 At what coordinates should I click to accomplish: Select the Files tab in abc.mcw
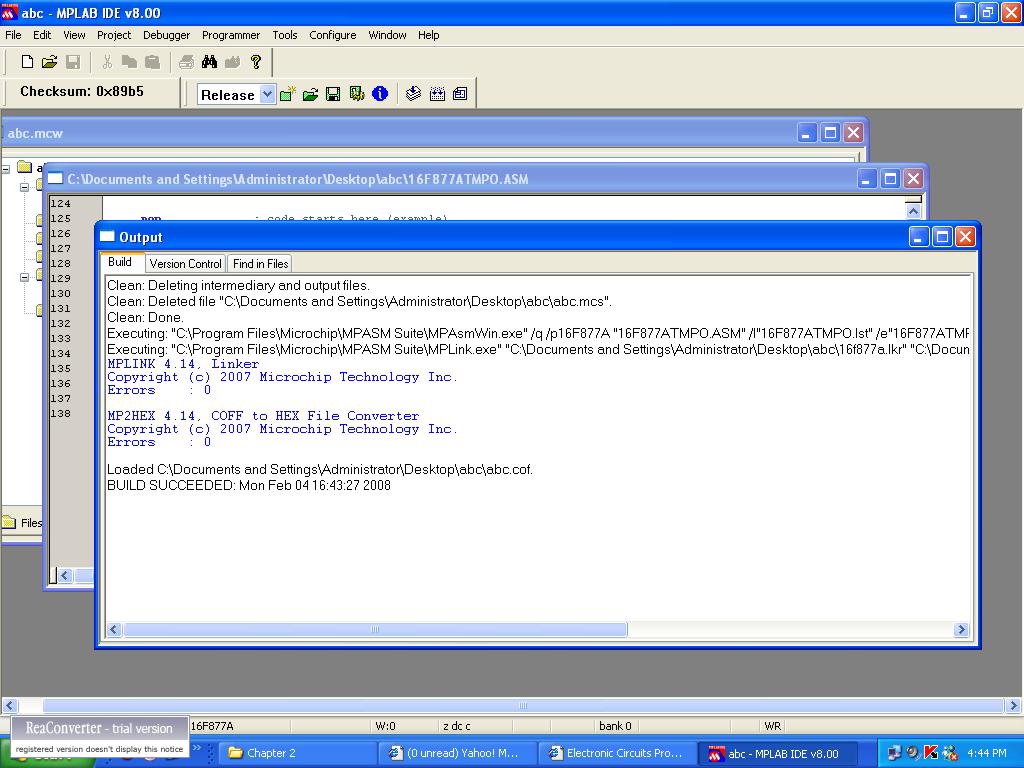23,522
